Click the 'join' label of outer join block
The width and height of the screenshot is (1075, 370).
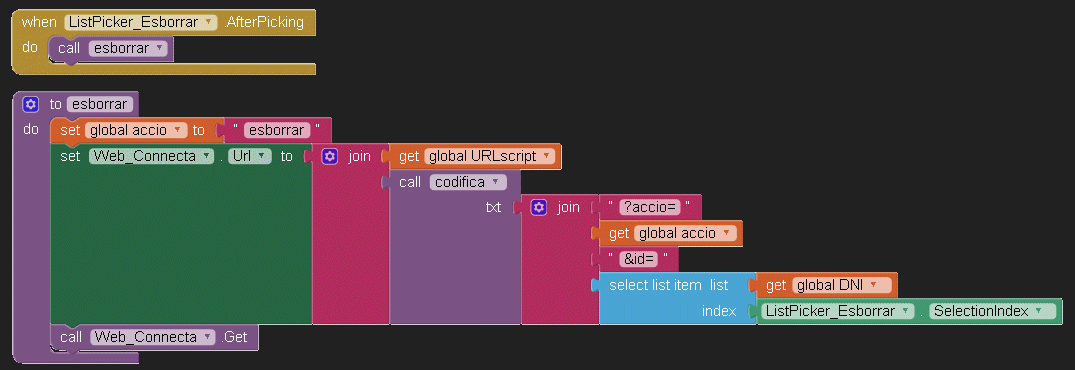coord(359,156)
